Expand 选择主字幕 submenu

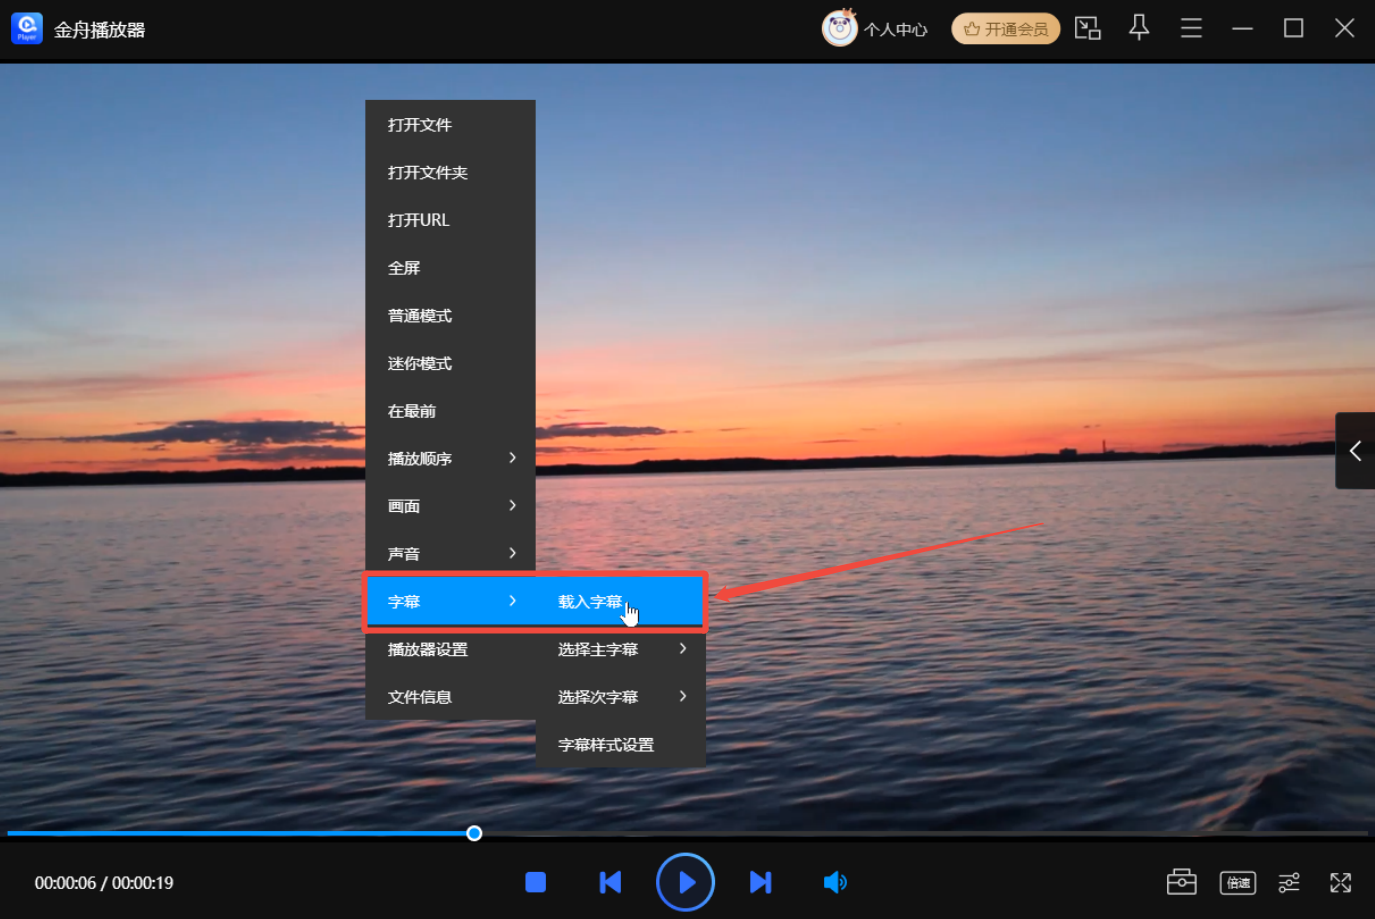click(620, 650)
